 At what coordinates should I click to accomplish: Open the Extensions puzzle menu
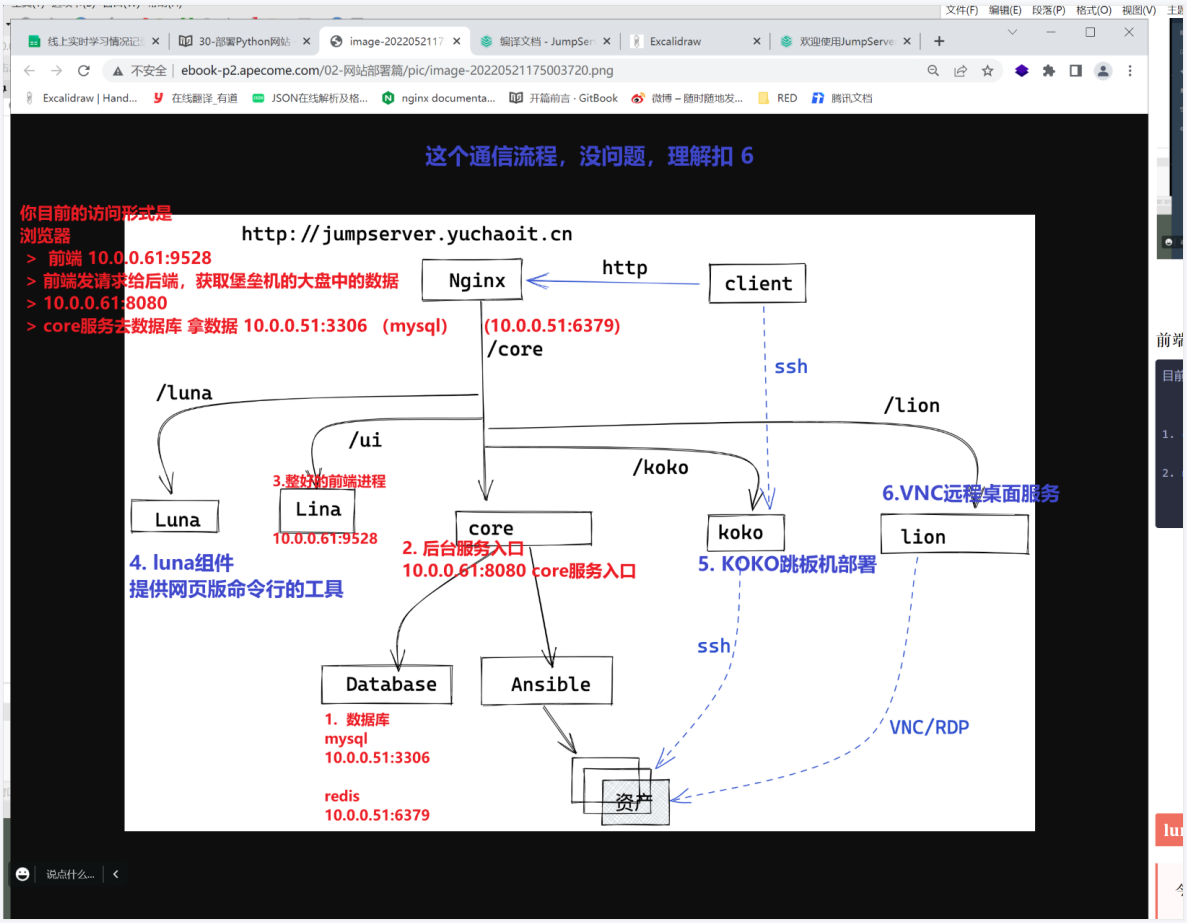(x=1048, y=70)
